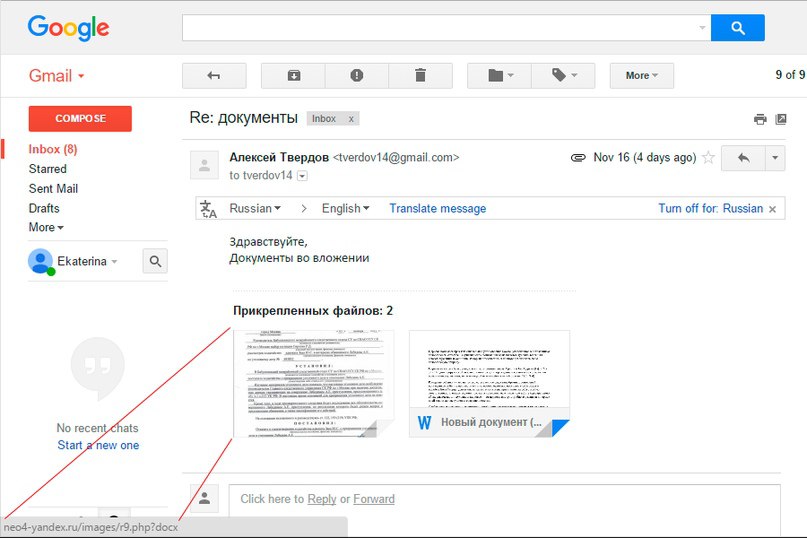This screenshot has height=538, width=807.
Task: Click the attachment paperclip icon
Action: click(578, 158)
